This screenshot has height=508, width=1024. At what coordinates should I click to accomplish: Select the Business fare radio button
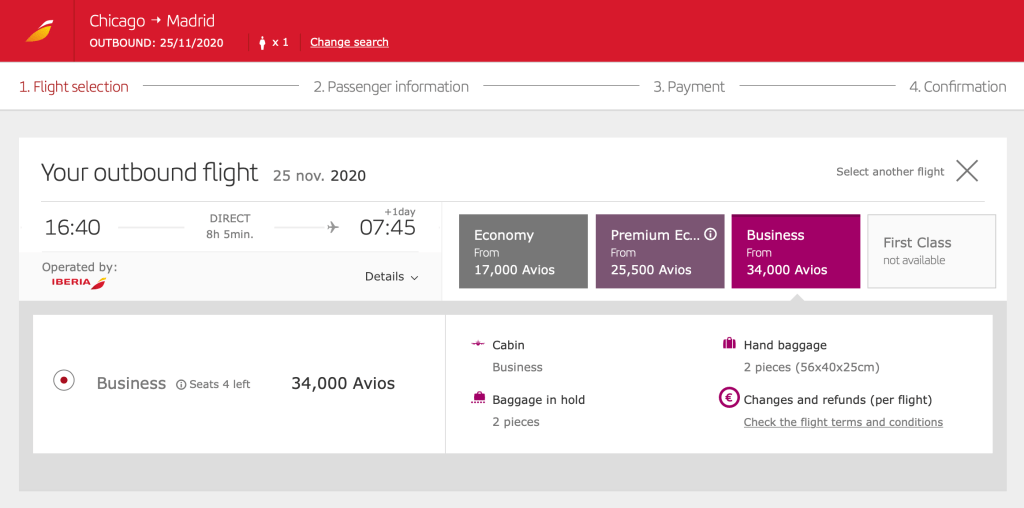click(x=64, y=380)
